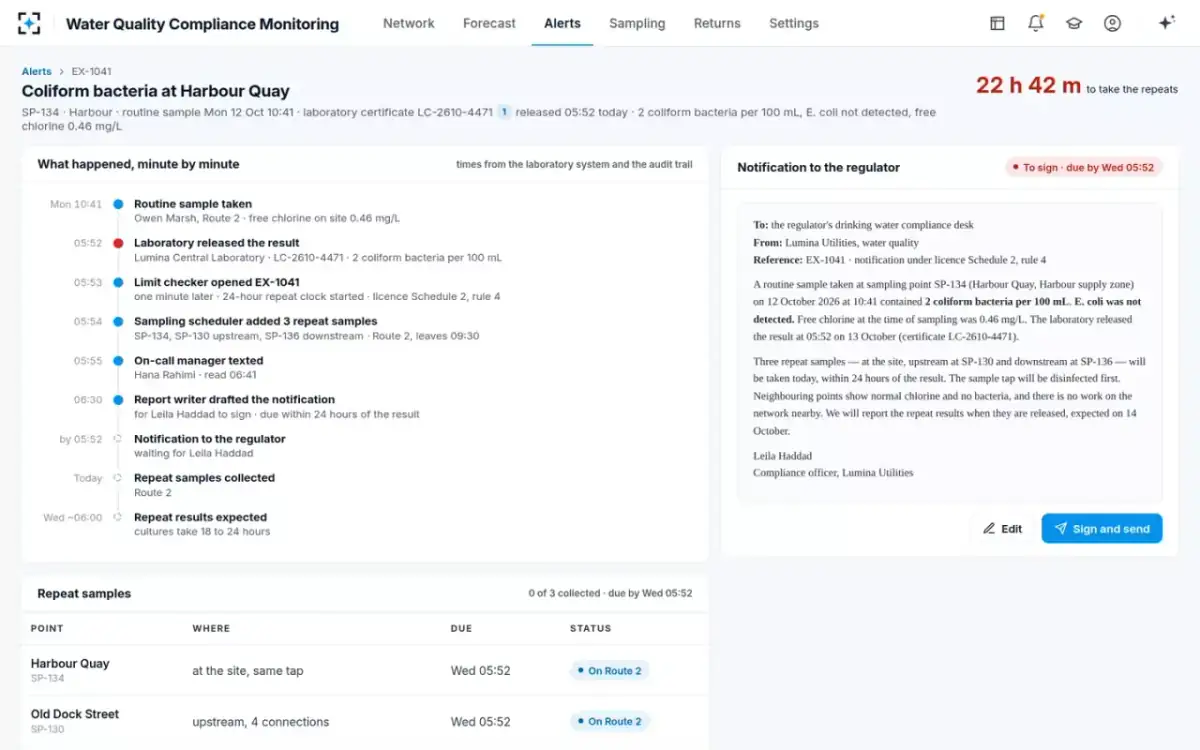The image size is (1200, 750).
Task: Select the dot for Report writer drafted the notification
Action: [x=118, y=400]
